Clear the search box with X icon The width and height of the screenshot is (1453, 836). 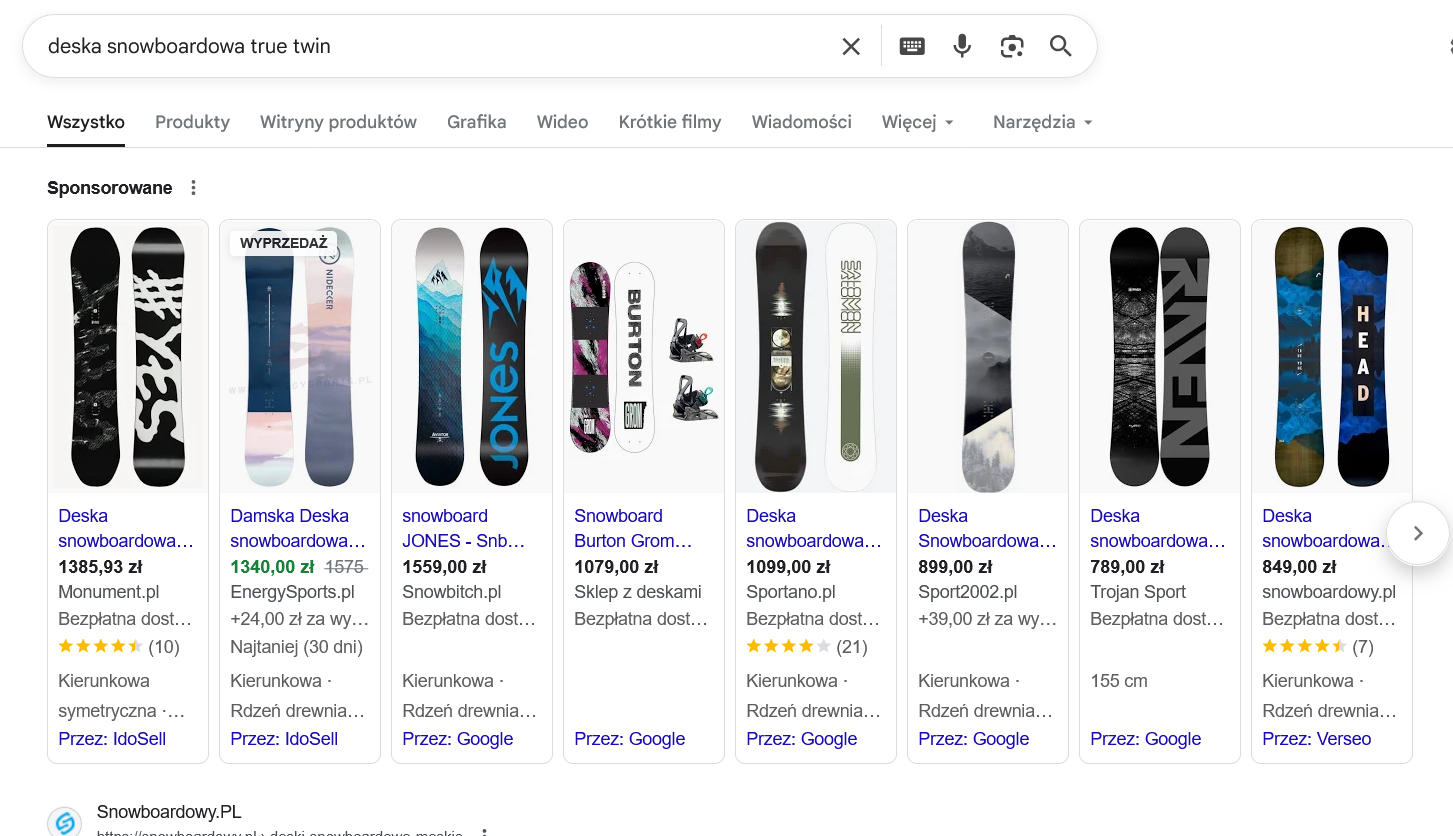coord(851,46)
